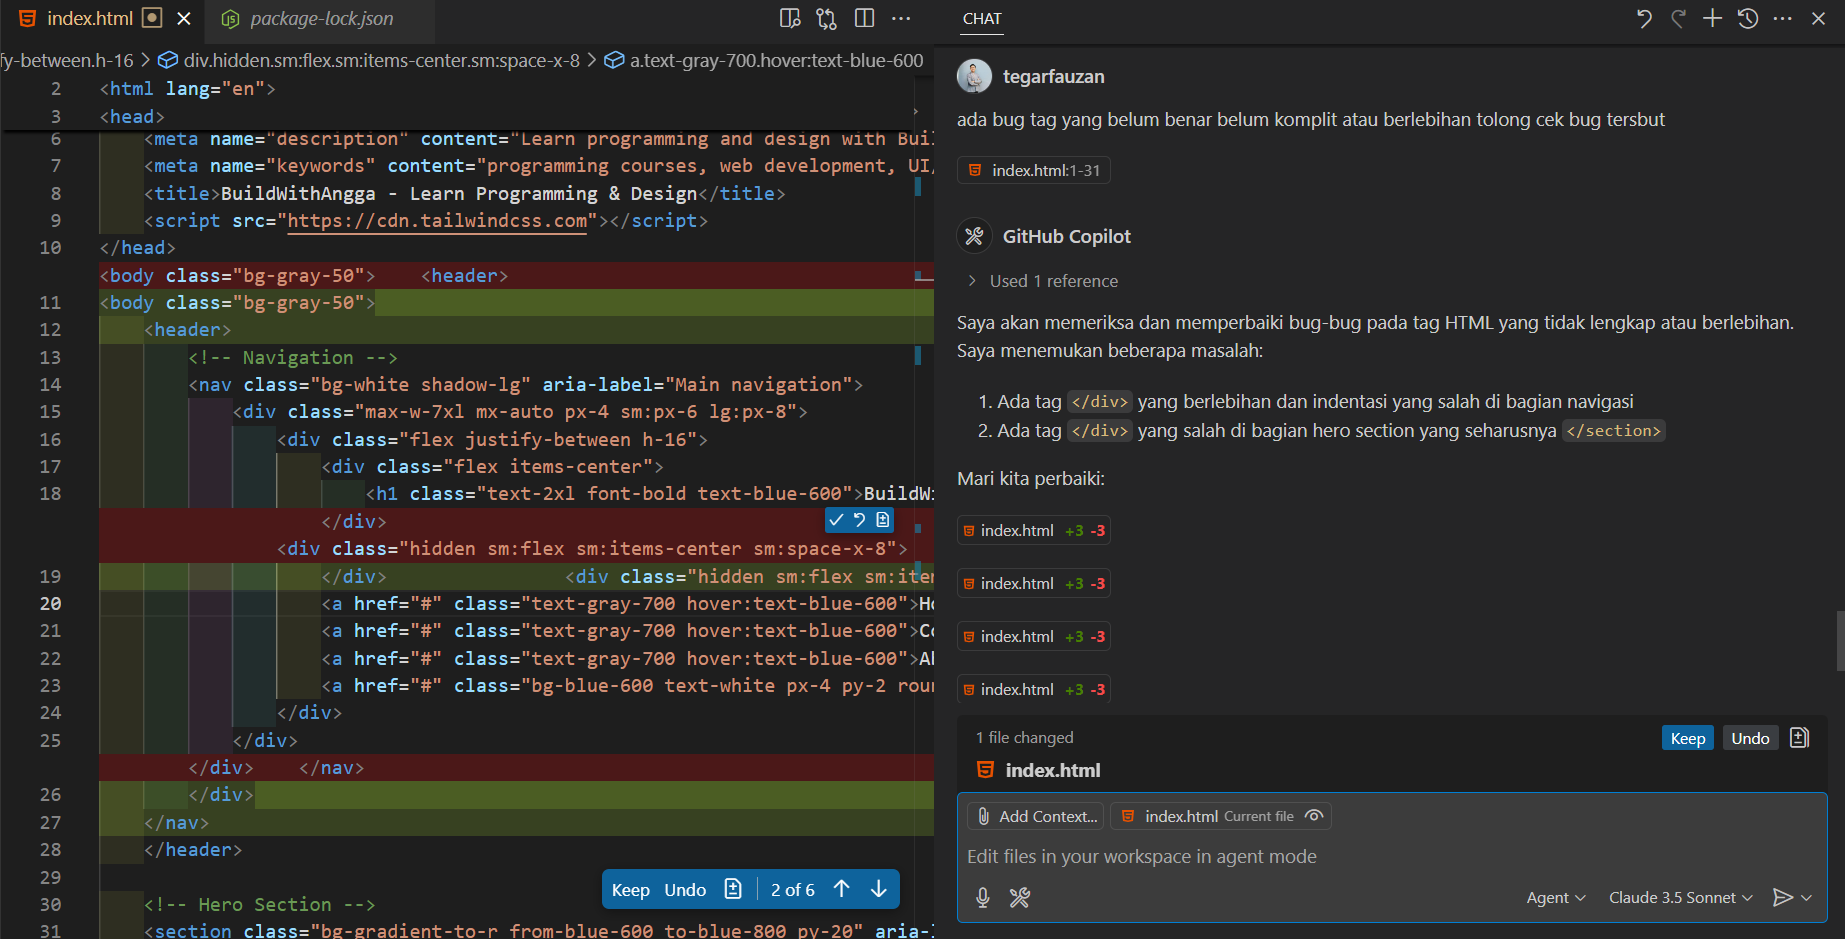Open the Claude 3.5 Sonnet model picker

[x=1680, y=897]
